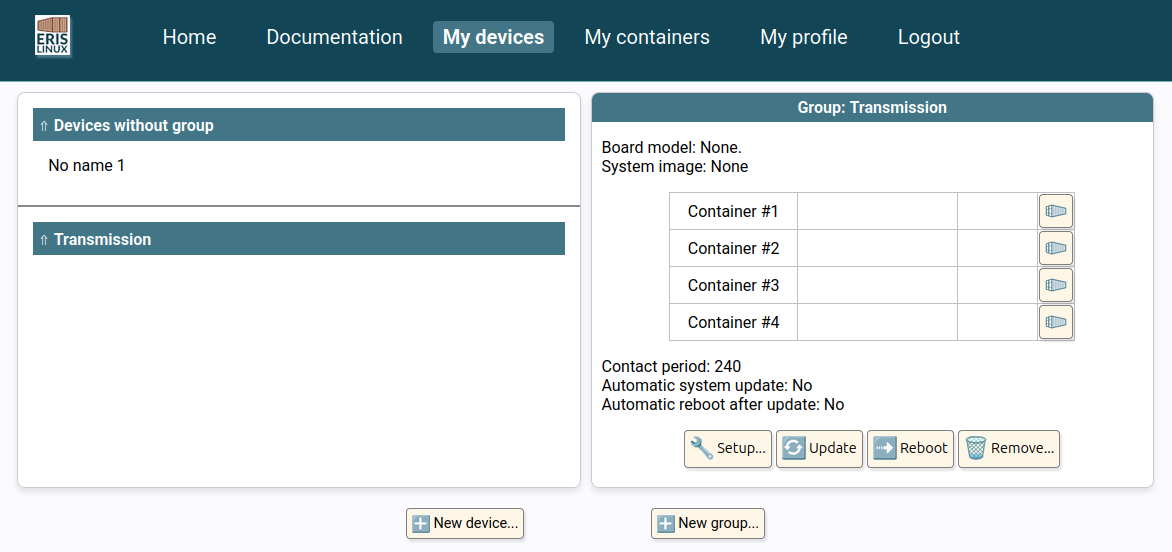Go to the Home page
This screenshot has height=552, width=1172.
point(189,37)
